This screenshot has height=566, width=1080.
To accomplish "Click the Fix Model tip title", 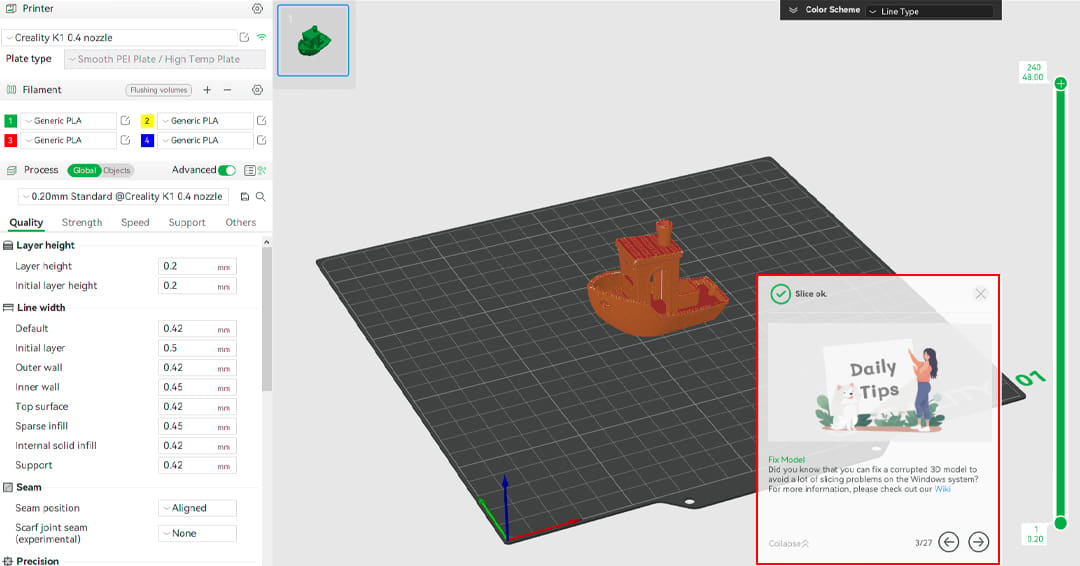I will coord(787,459).
